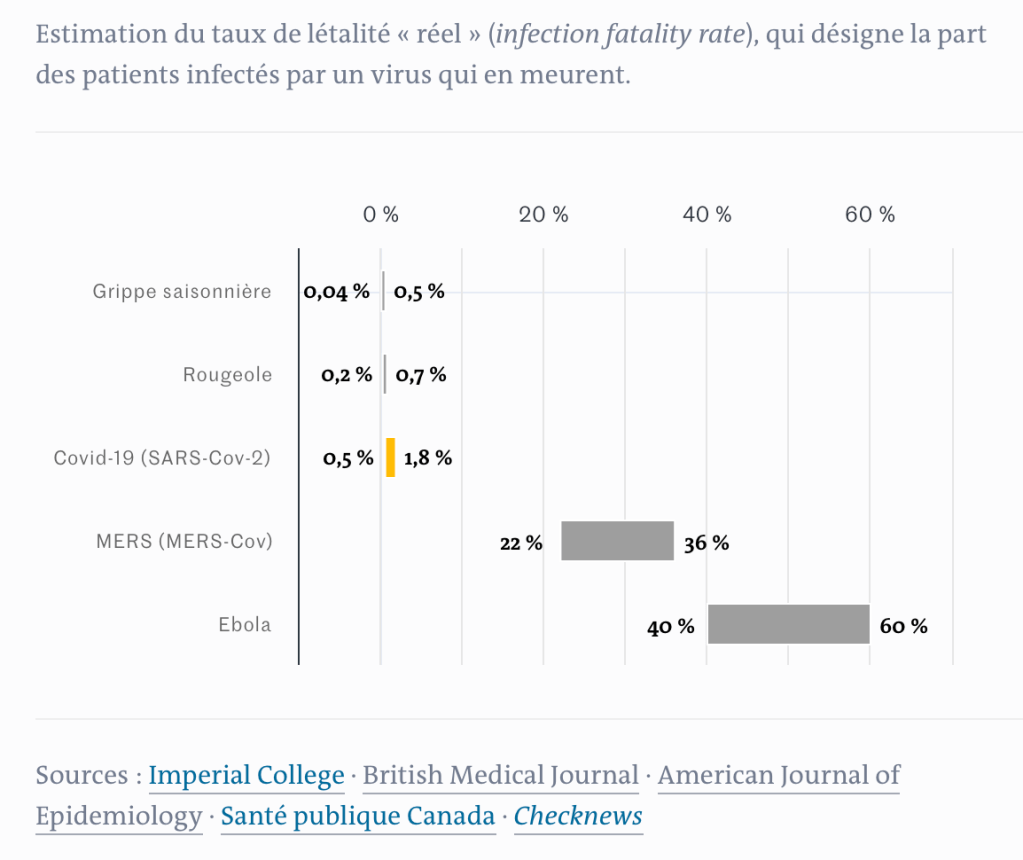Open the Checknews source link
Screen dimensions: 1023x860
578,816
